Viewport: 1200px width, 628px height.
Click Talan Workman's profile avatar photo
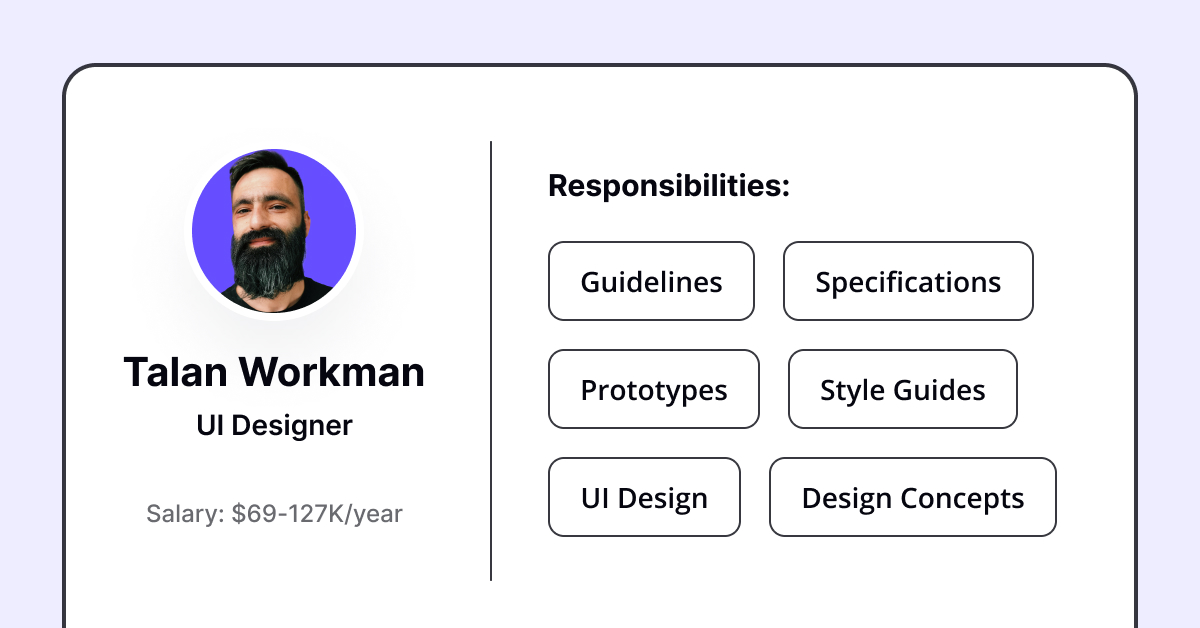(x=274, y=231)
